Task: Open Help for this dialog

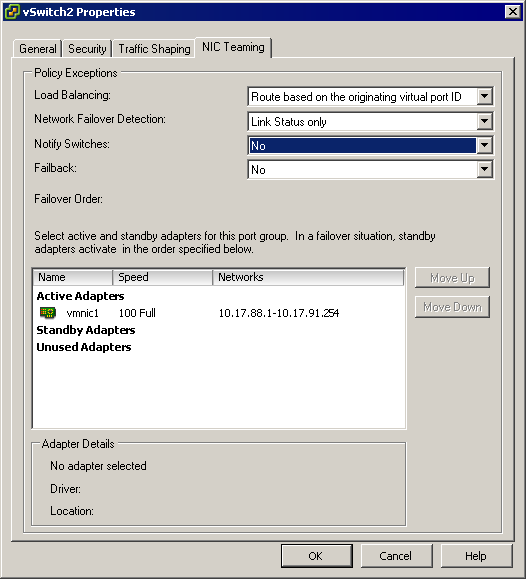Action: coord(476,556)
